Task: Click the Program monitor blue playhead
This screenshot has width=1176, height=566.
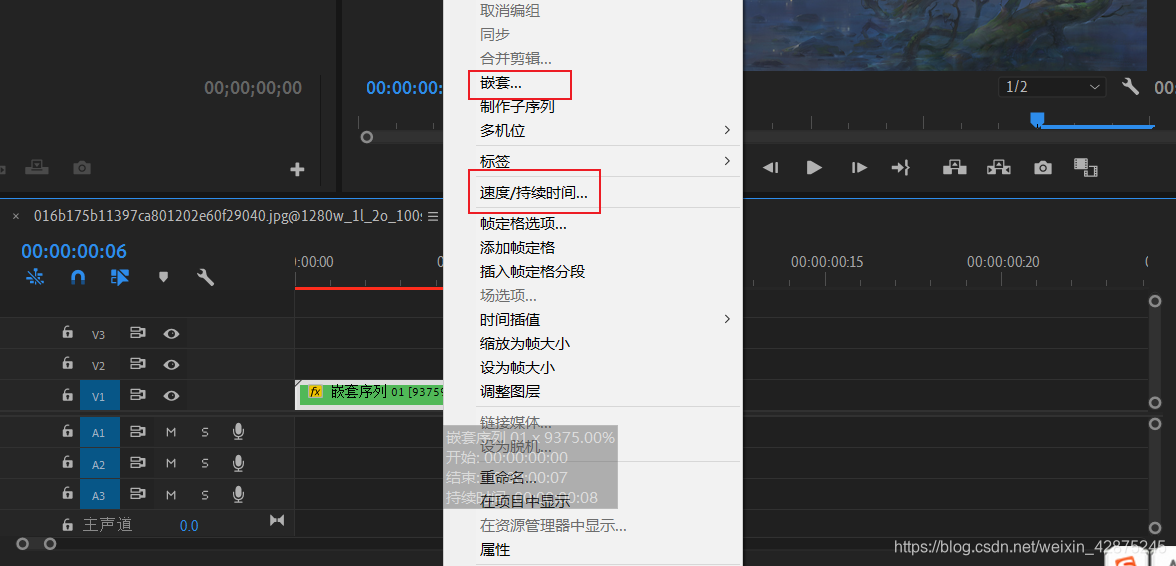Action: pos(1036,119)
